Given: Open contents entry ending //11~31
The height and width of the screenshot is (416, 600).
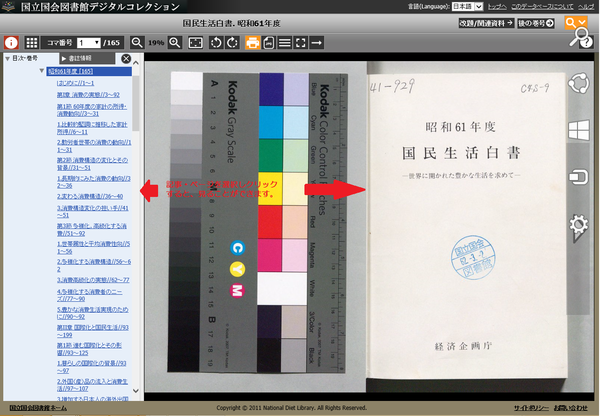Looking at the screenshot, I should (x=94, y=146).
